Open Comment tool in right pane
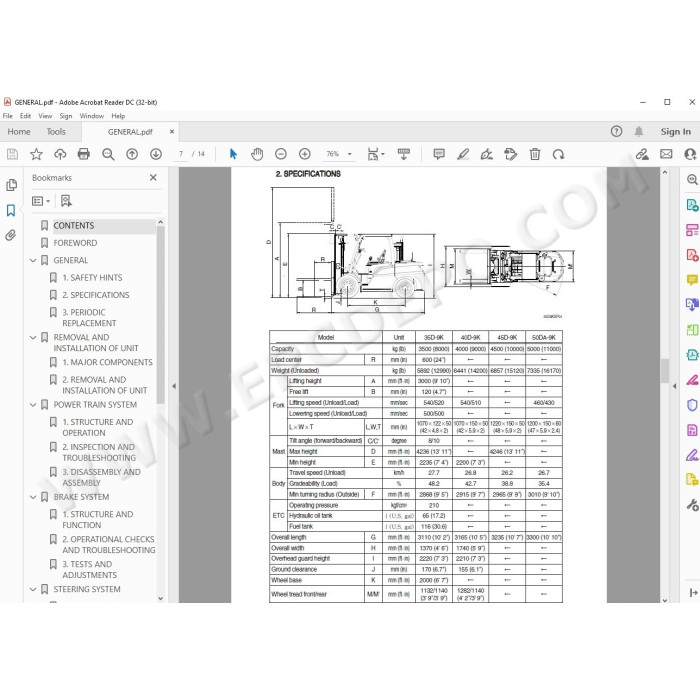This screenshot has height=700, width=700. pos(692,280)
